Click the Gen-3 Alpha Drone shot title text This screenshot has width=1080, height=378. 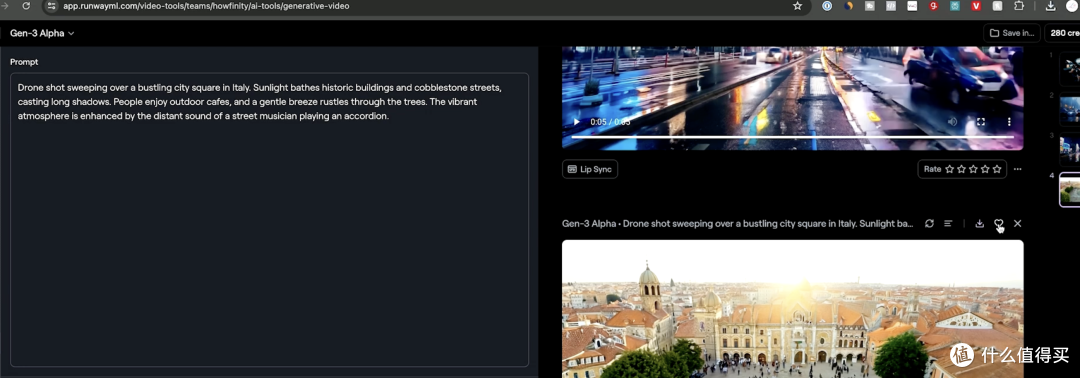[x=738, y=224]
